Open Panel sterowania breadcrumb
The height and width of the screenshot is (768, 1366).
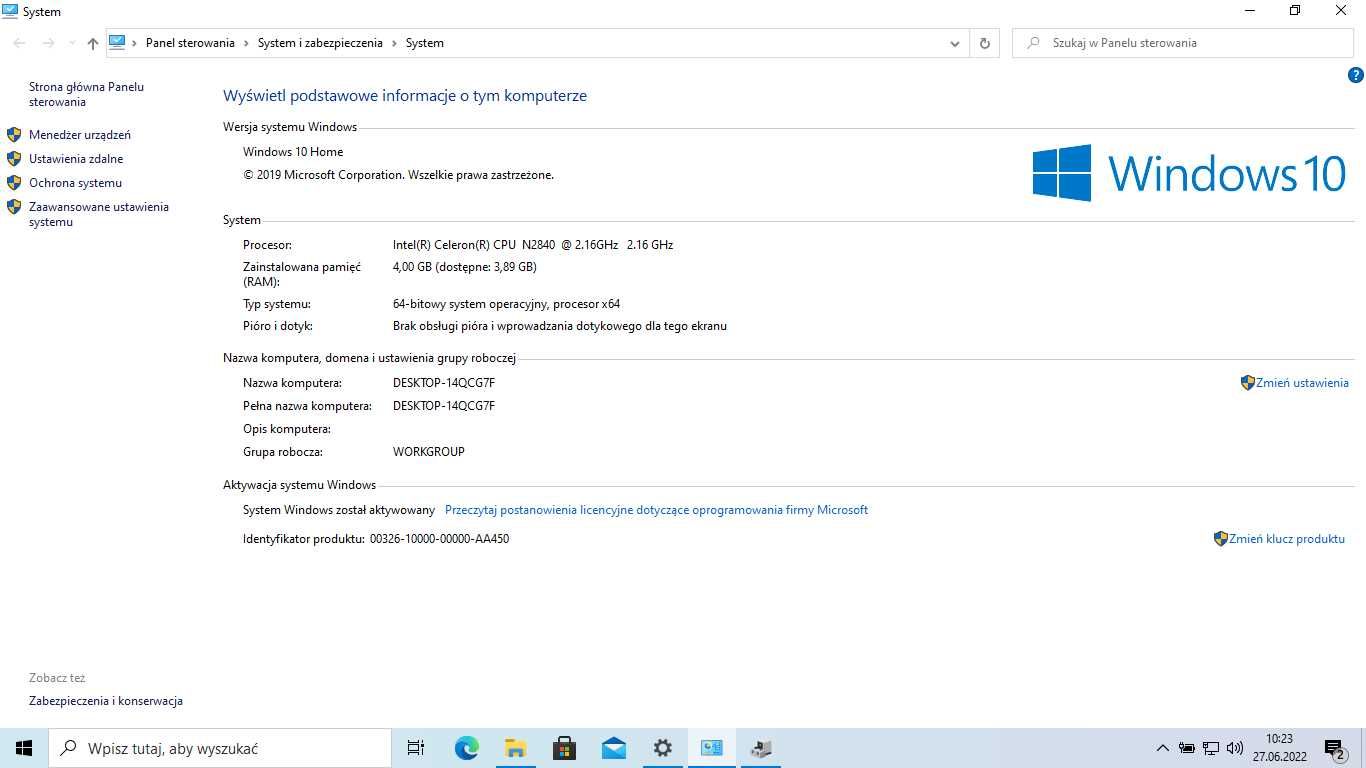(x=190, y=43)
